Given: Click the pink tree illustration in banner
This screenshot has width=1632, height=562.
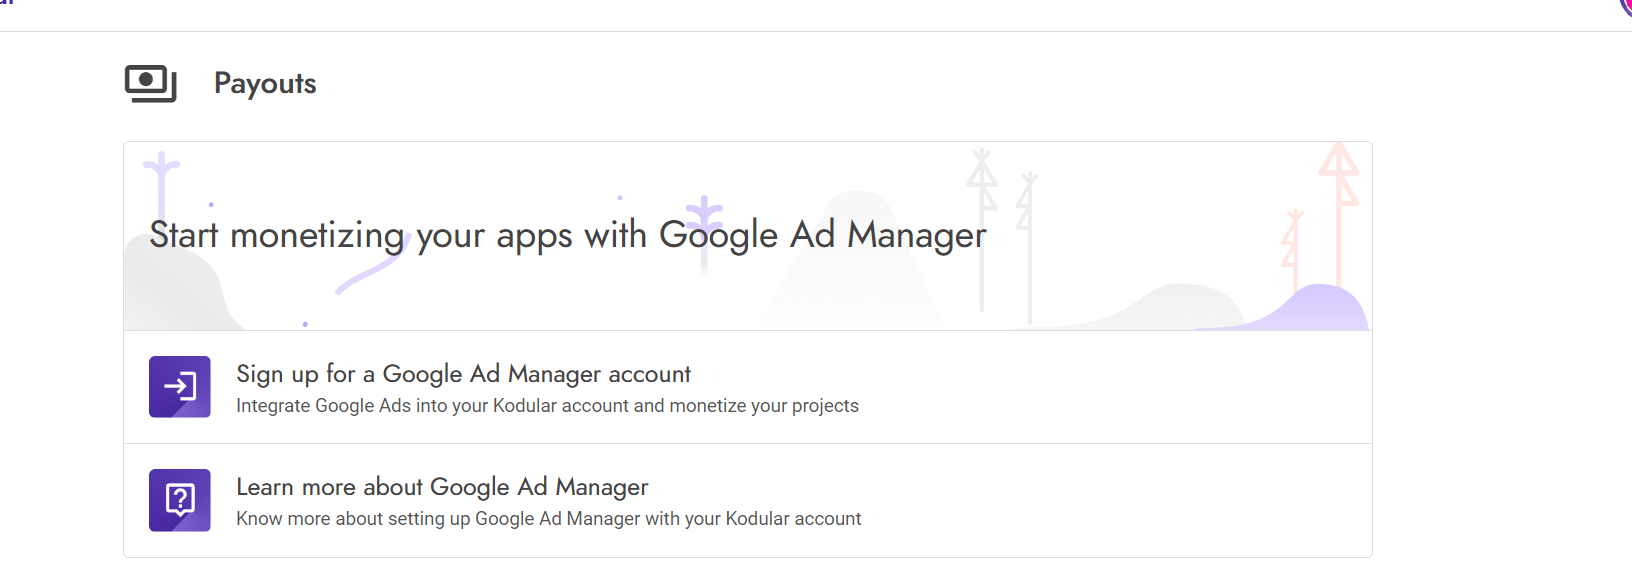Looking at the screenshot, I should (1337, 213).
